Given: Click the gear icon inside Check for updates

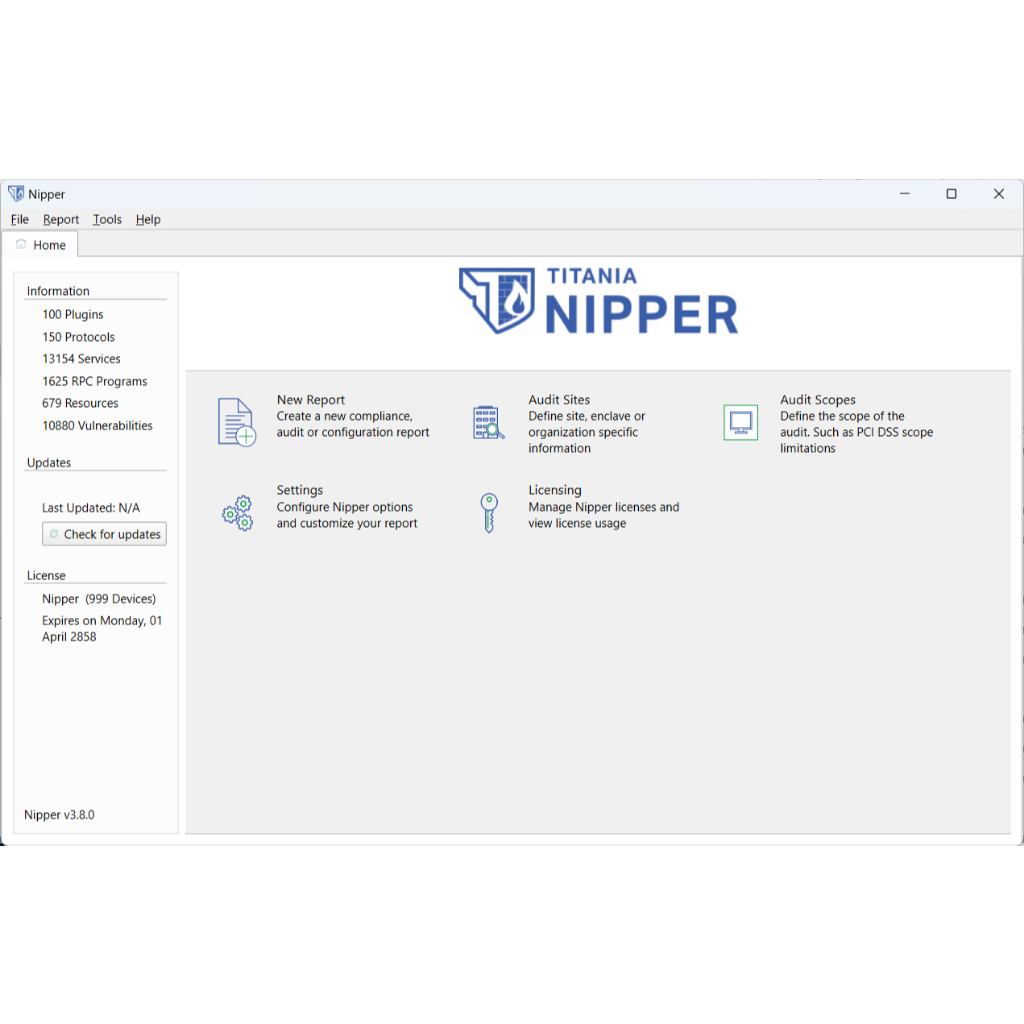Looking at the screenshot, I should click(x=53, y=533).
